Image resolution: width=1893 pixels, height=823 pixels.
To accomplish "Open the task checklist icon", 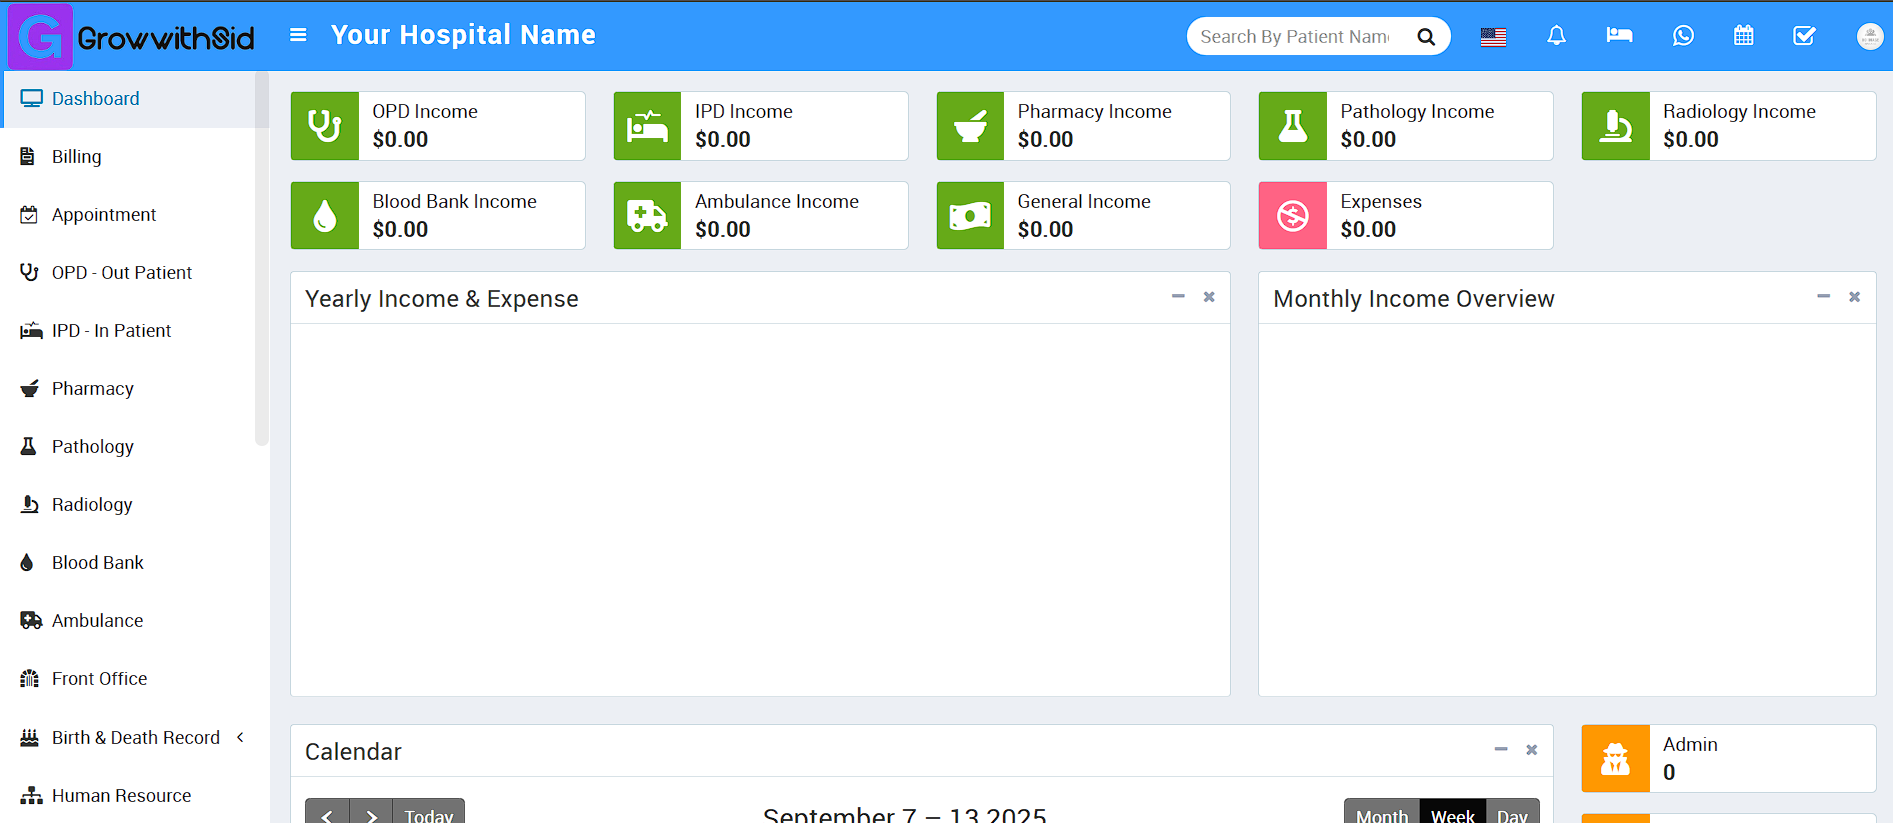I will pyautogui.click(x=1804, y=36).
